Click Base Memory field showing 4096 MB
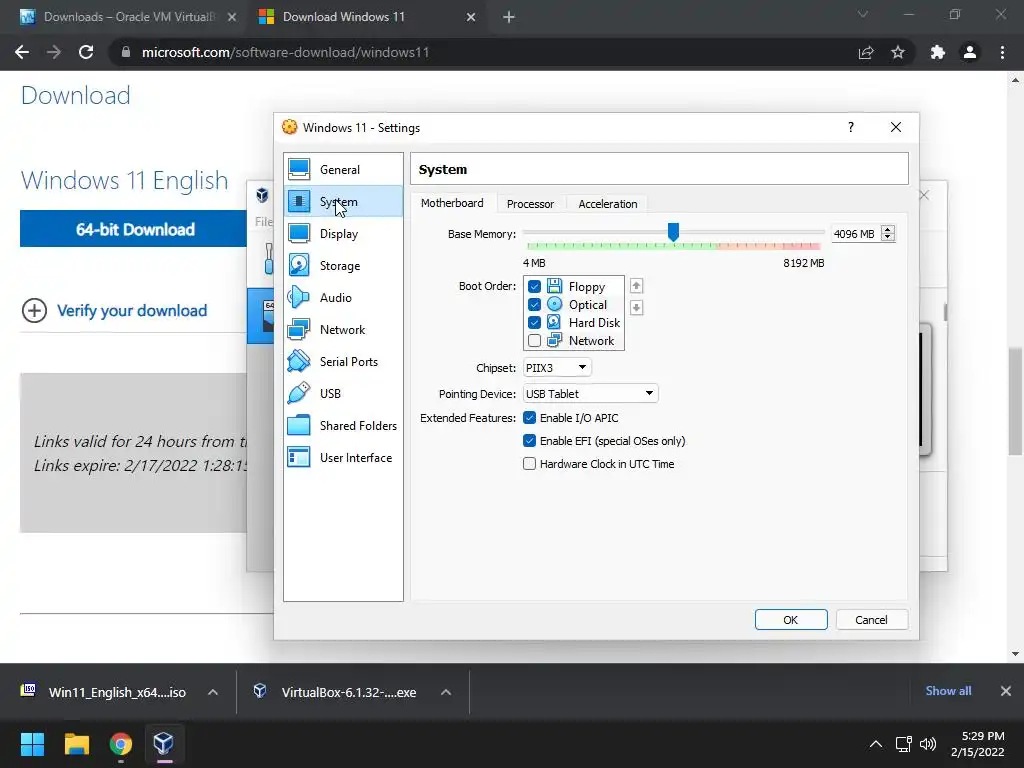 pyautogui.click(x=855, y=234)
